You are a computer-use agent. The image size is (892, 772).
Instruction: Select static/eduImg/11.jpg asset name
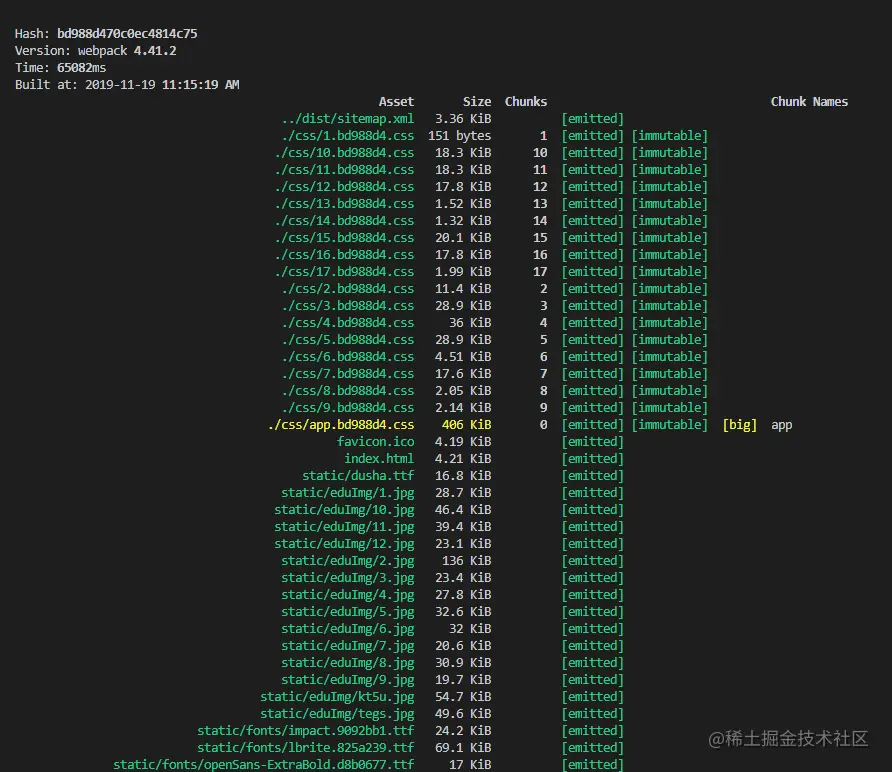[344, 527]
